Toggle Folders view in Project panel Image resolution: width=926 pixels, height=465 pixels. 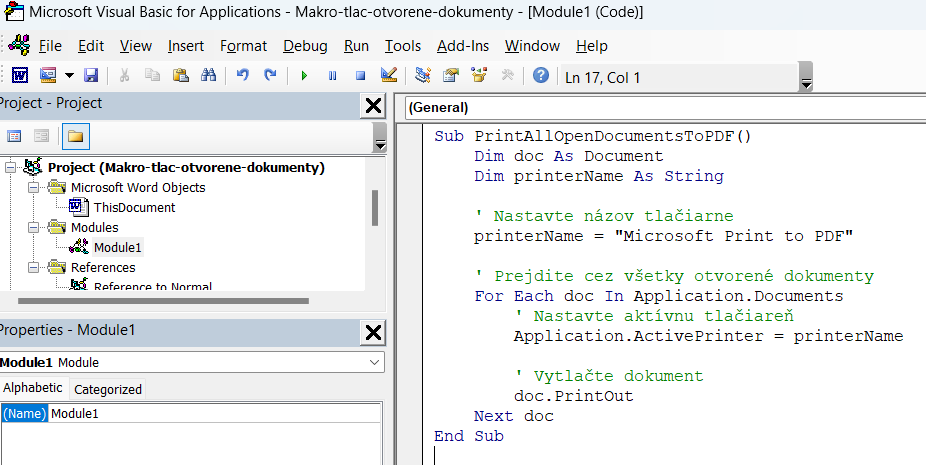[x=75, y=136]
